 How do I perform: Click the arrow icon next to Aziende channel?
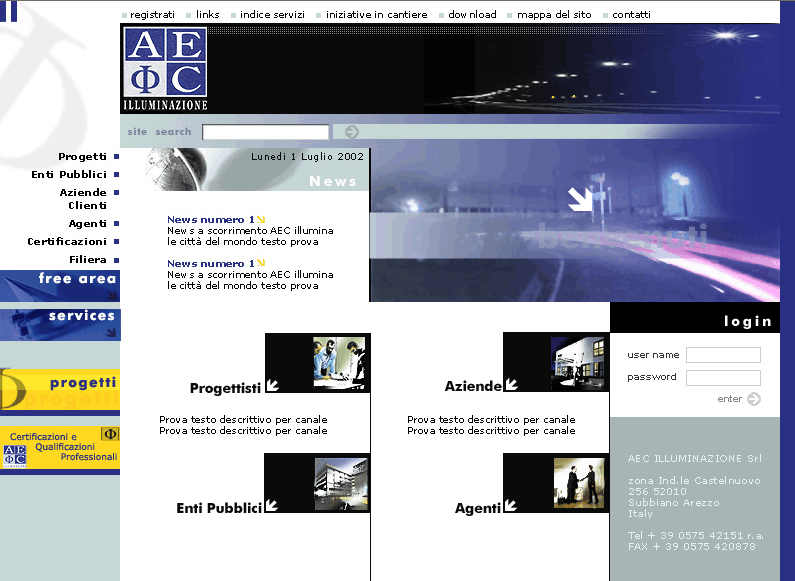tap(512, 384)
